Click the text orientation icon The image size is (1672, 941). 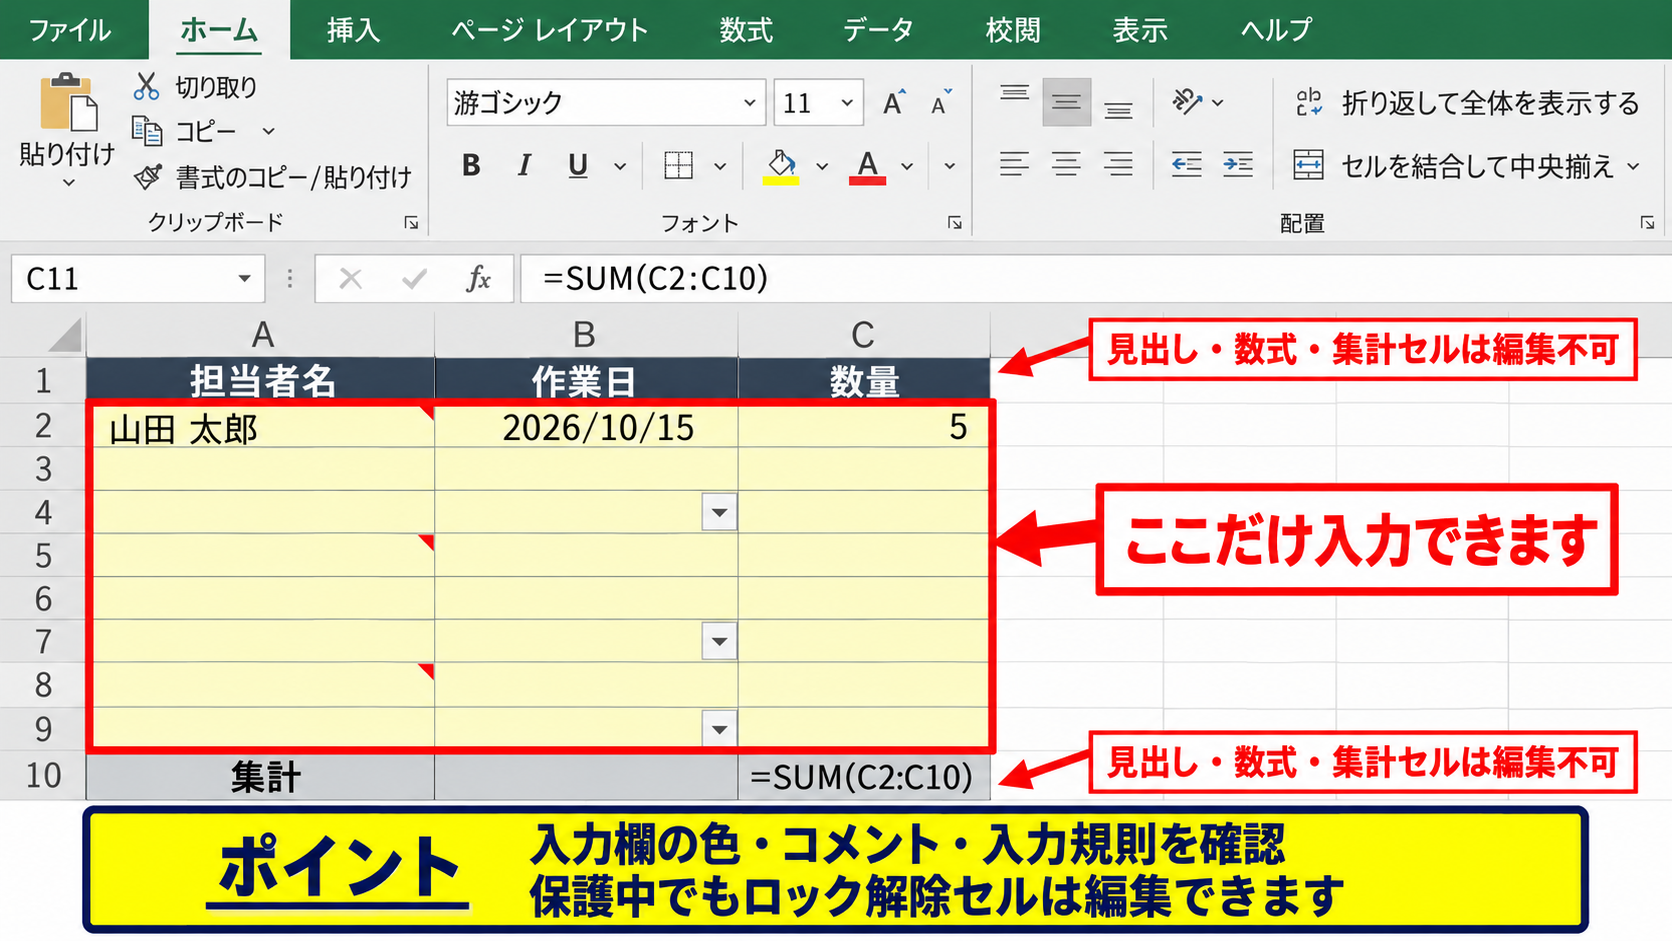click(x=1187, y=102)
